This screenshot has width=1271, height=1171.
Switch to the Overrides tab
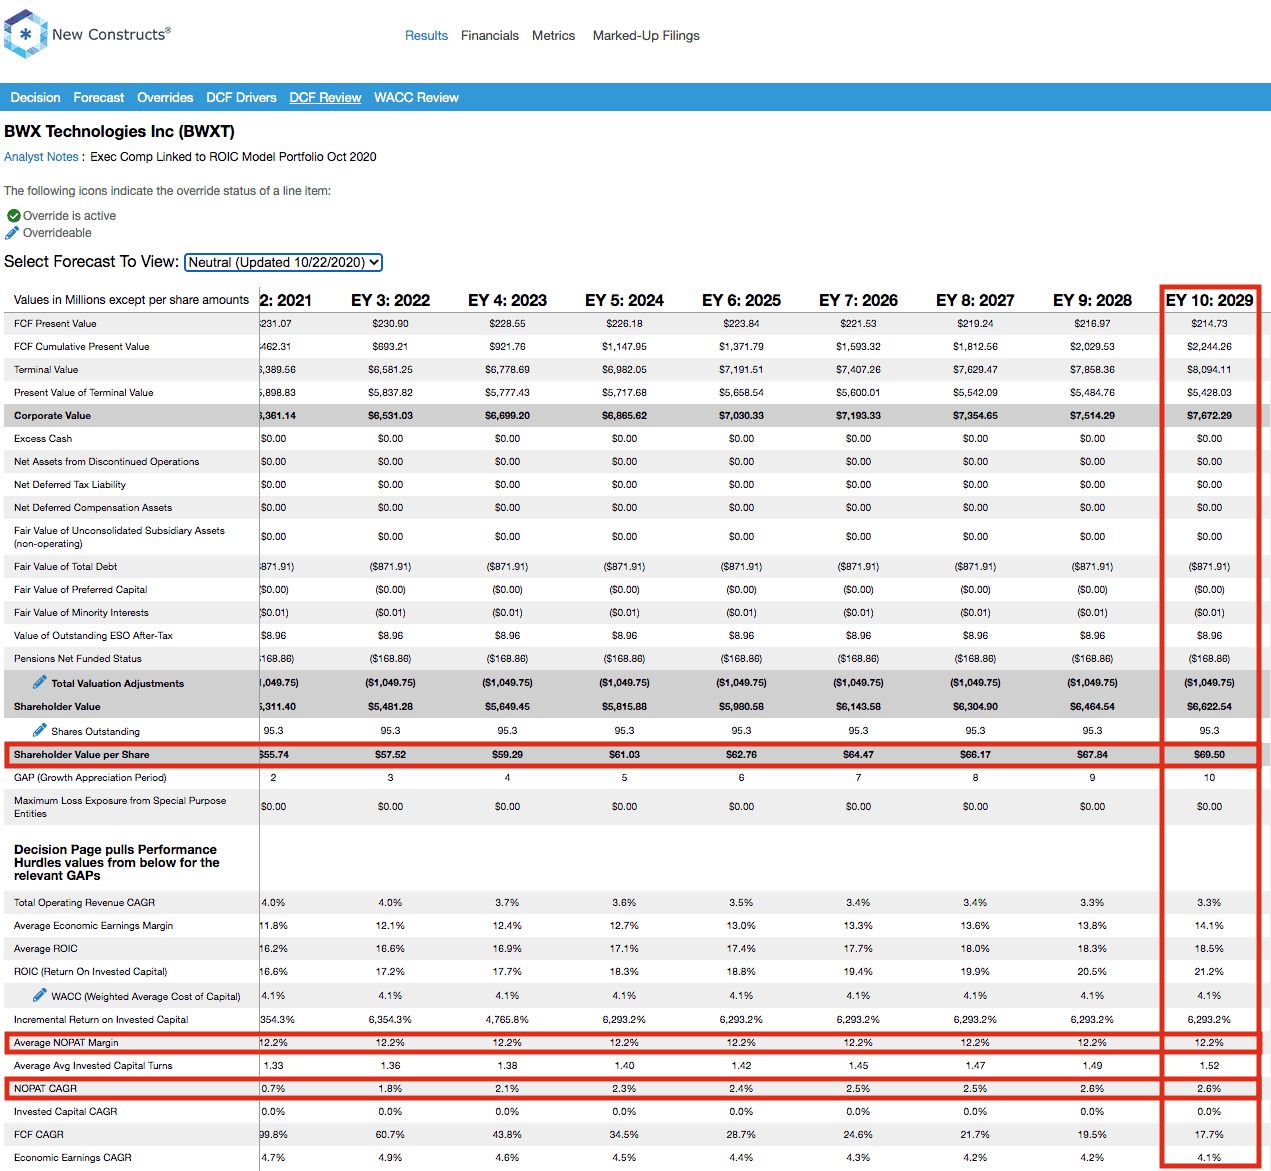pos(165,97)
